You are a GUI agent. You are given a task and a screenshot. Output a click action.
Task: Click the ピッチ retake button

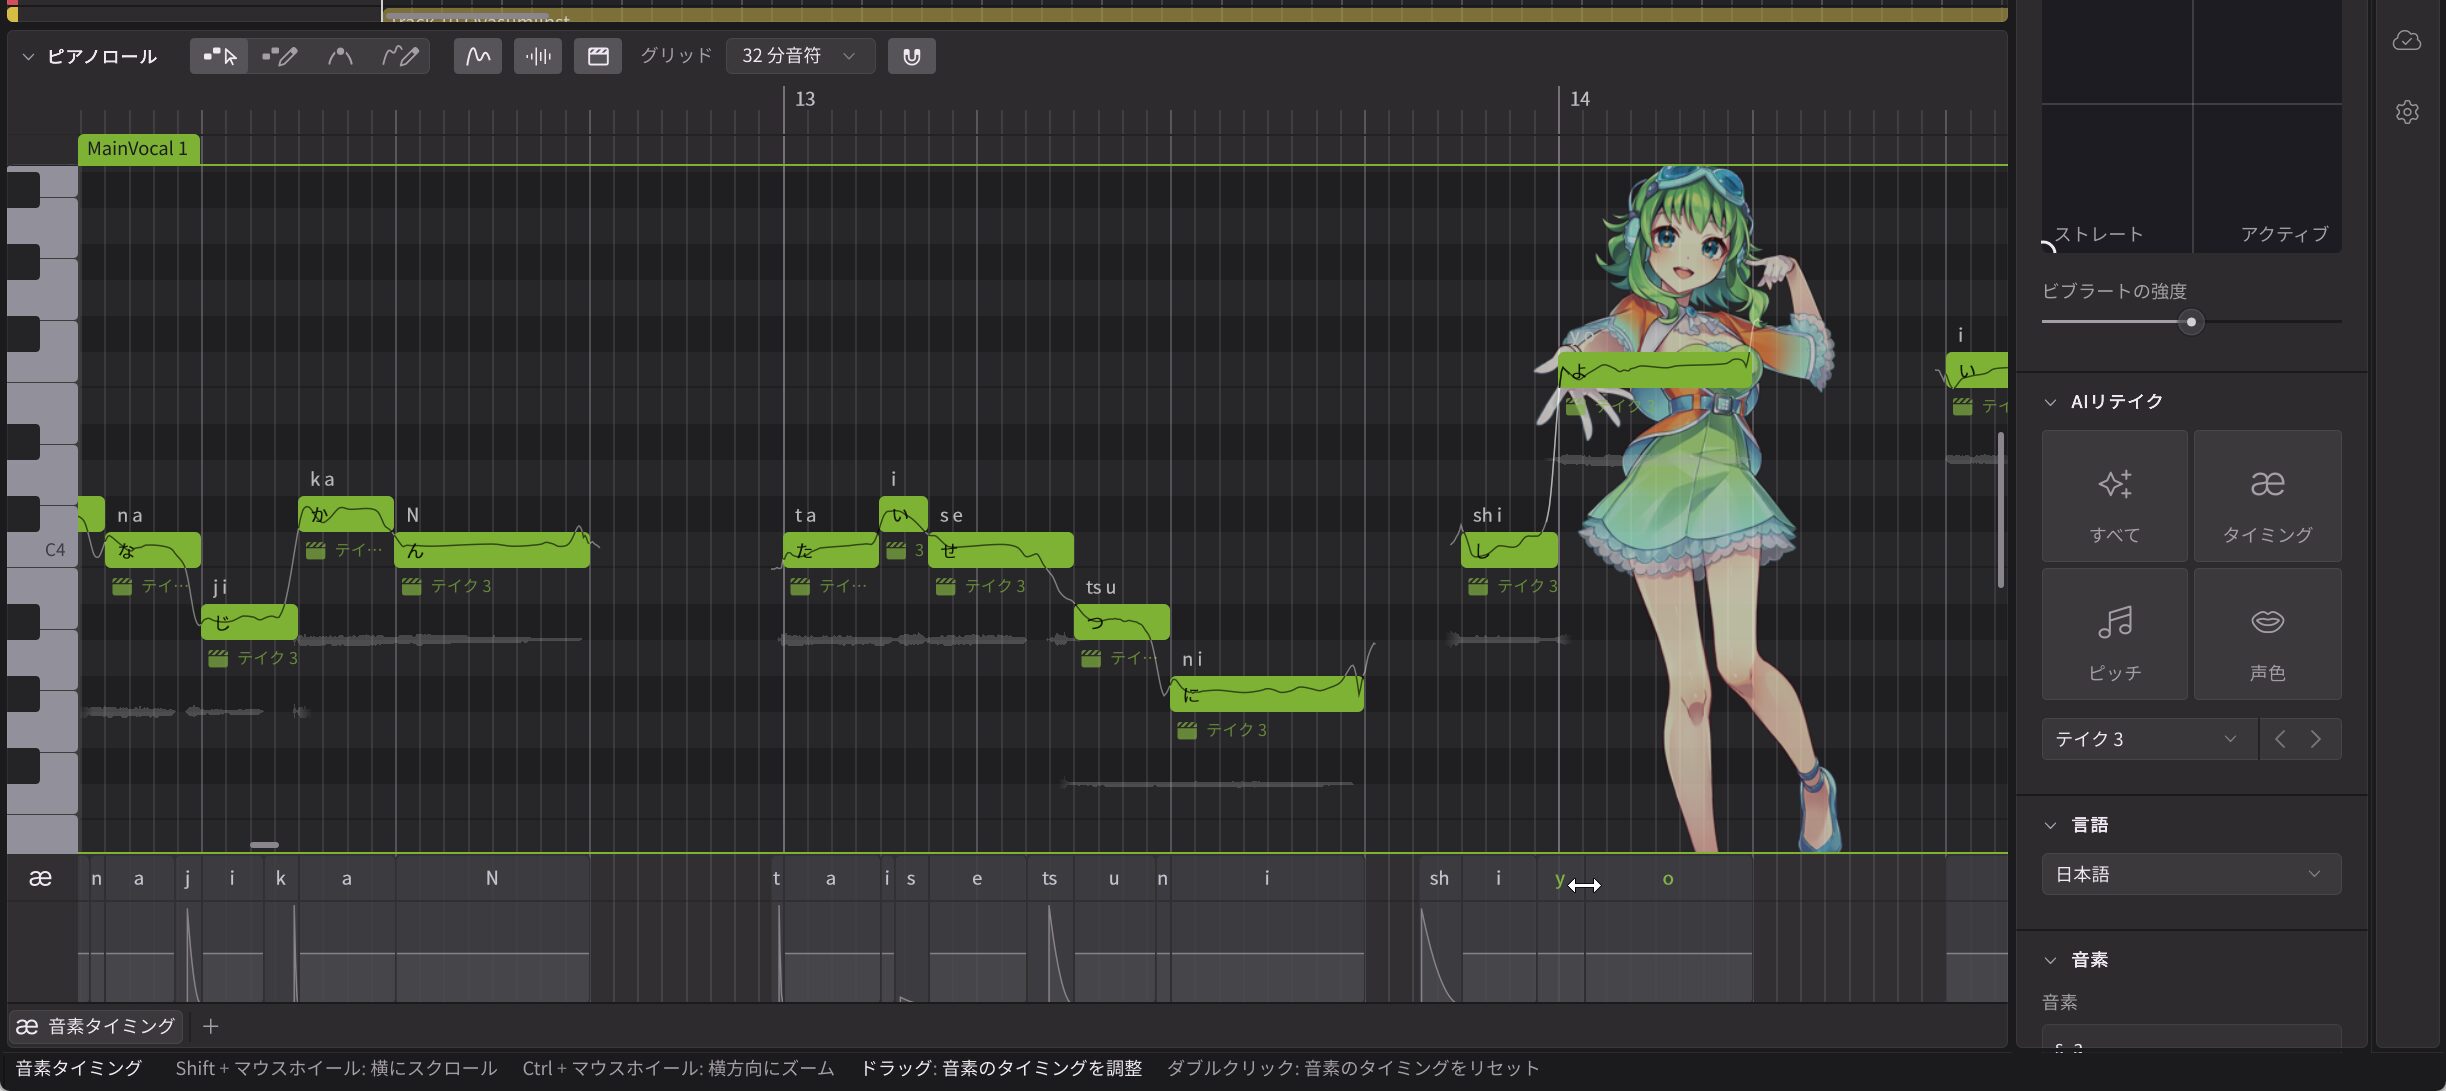(x=2115, y=634)
